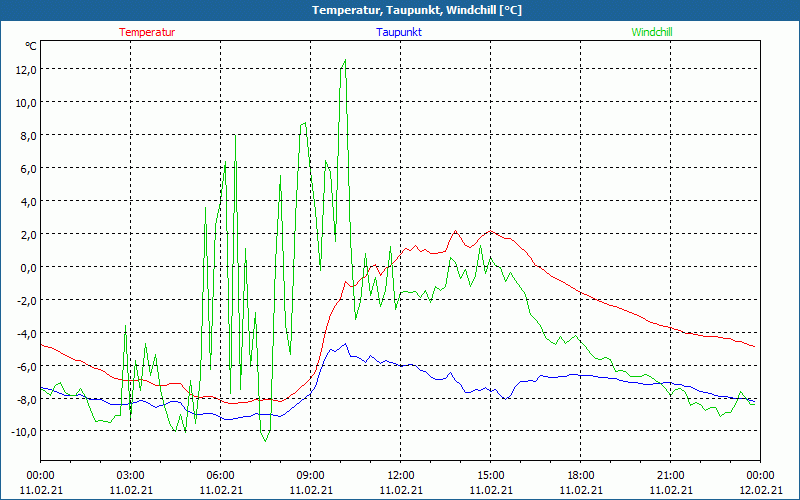Click the 18:00 time label on x-axis

(x=581, y=476)
